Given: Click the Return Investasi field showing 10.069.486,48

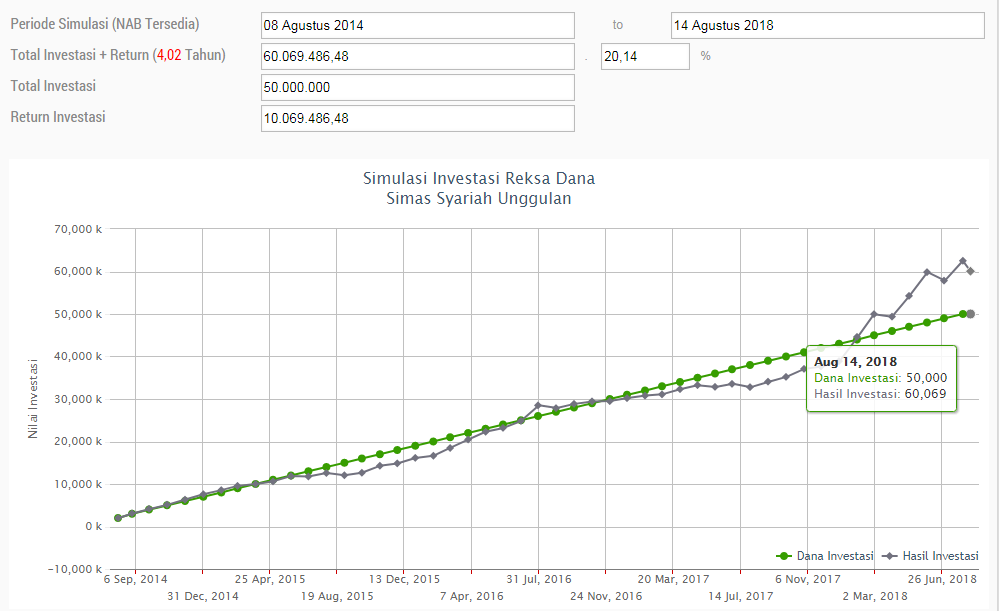Looking at the screenshot, I should (x=416, y=119).
